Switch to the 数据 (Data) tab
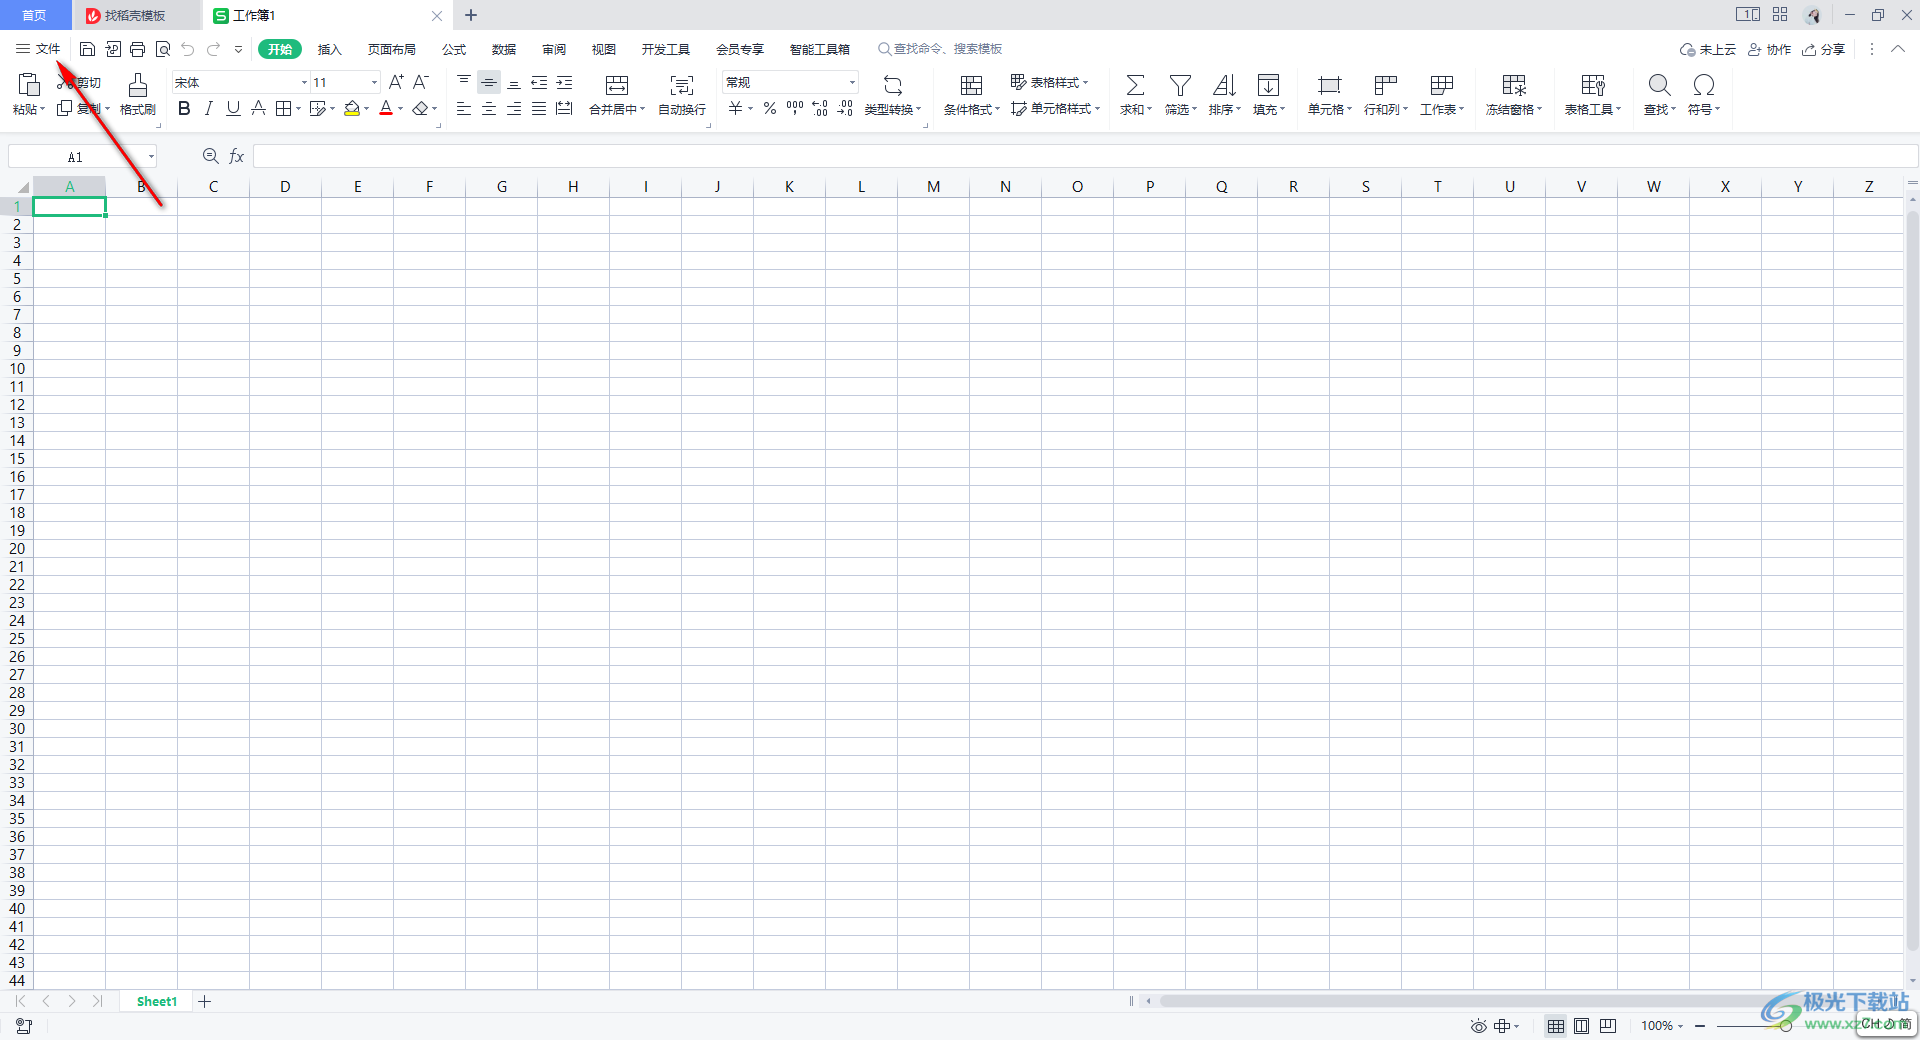1920x1040 pixels. pyautogui.click(x=504, y=49)
